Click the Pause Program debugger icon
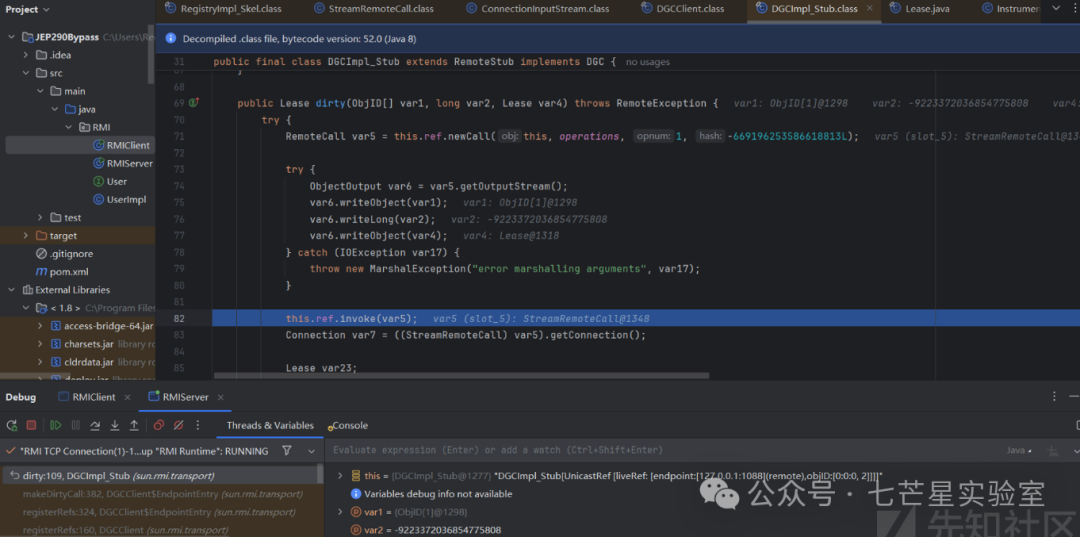The width and height of the screenshot is (1080, 537). pos(76,425)
